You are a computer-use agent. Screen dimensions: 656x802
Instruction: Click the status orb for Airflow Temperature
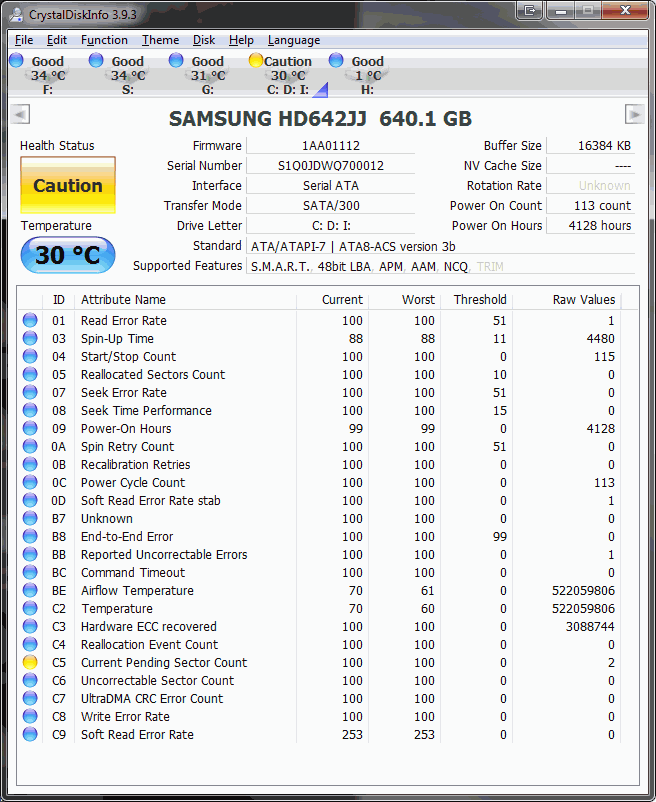pos(30,590)
